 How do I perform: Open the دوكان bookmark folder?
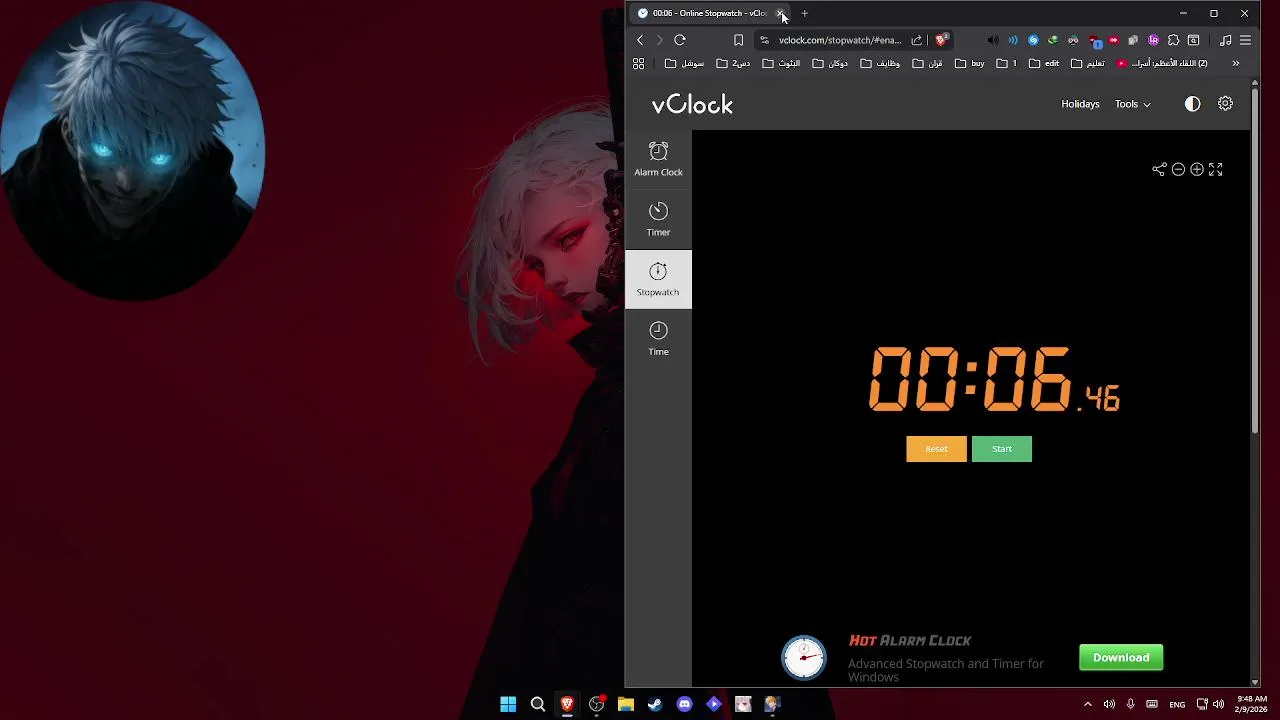pos(831,63)
